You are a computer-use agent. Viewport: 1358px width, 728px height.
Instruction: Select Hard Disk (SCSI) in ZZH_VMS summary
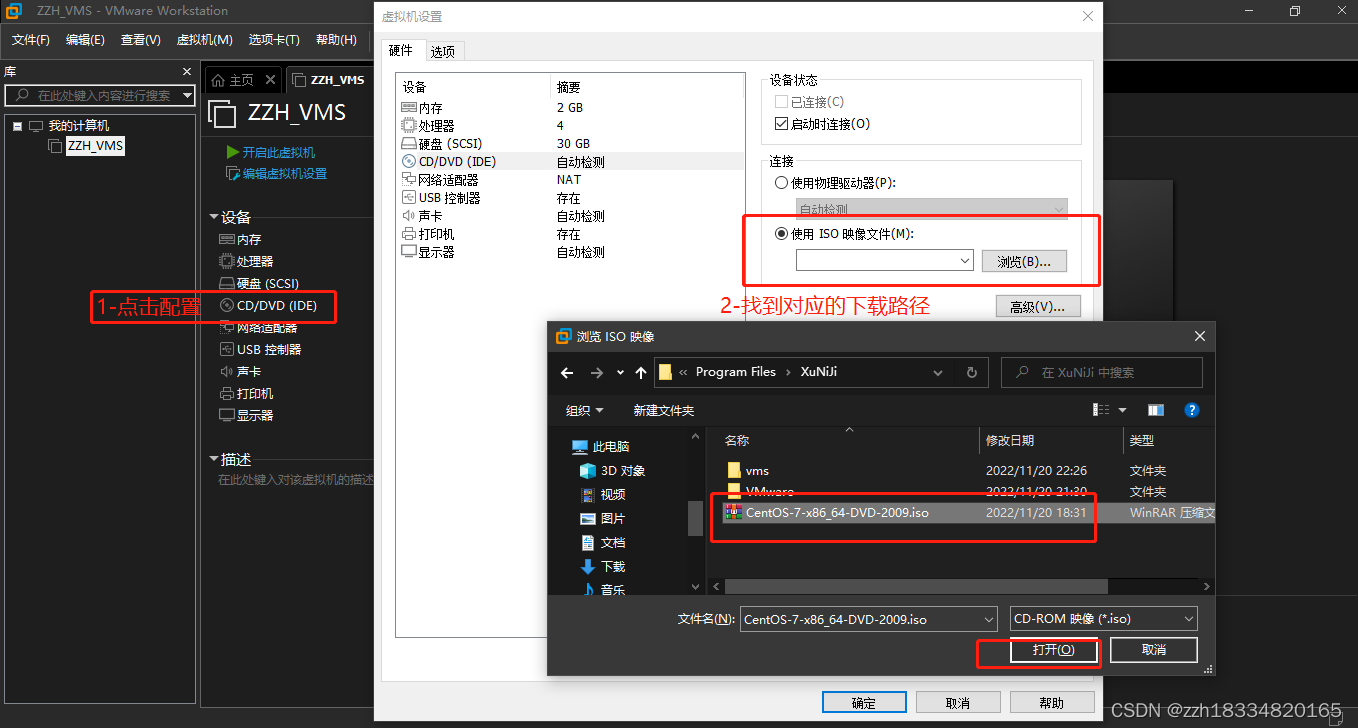coord(259,283)
